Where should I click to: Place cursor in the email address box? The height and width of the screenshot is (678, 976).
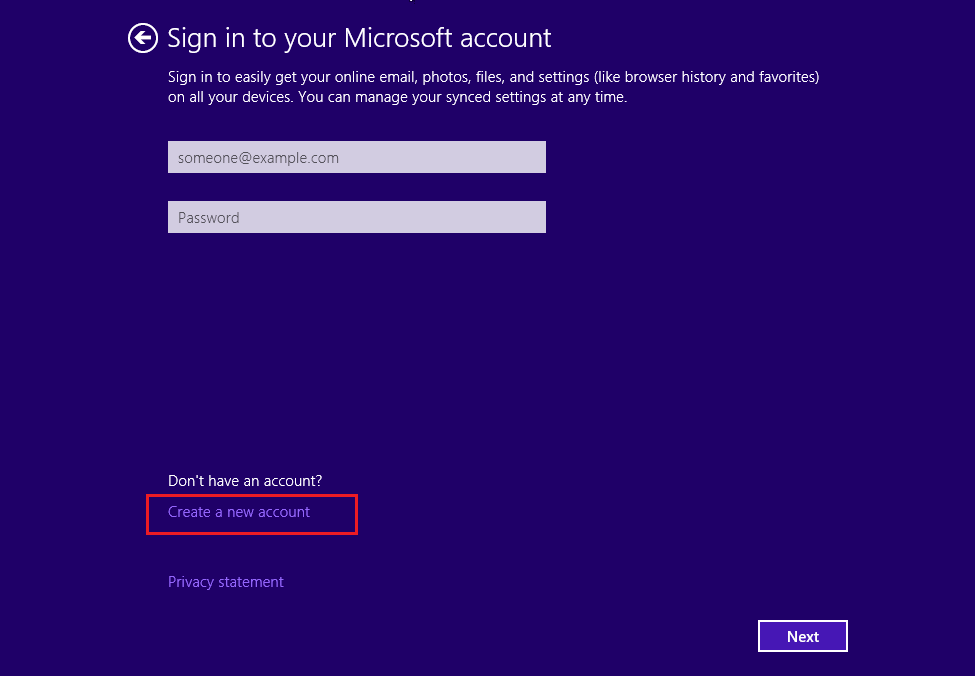[357, 157]
